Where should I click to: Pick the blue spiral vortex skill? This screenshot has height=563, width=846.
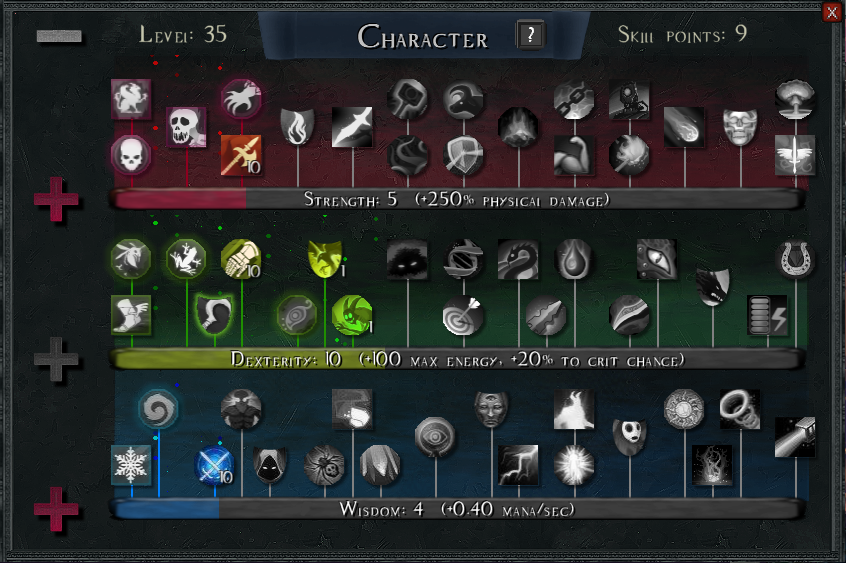click(x=158, y=410)
